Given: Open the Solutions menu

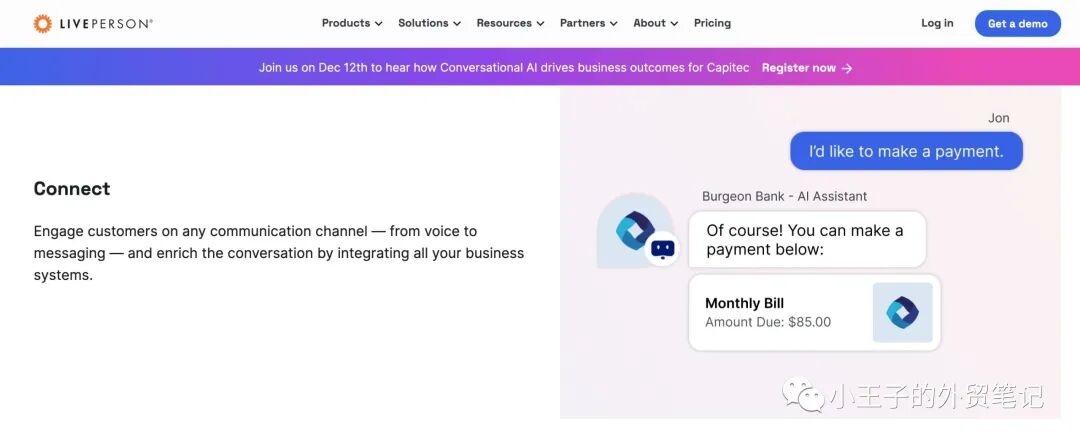Looking at the screenshot, I should pos(429,23).
